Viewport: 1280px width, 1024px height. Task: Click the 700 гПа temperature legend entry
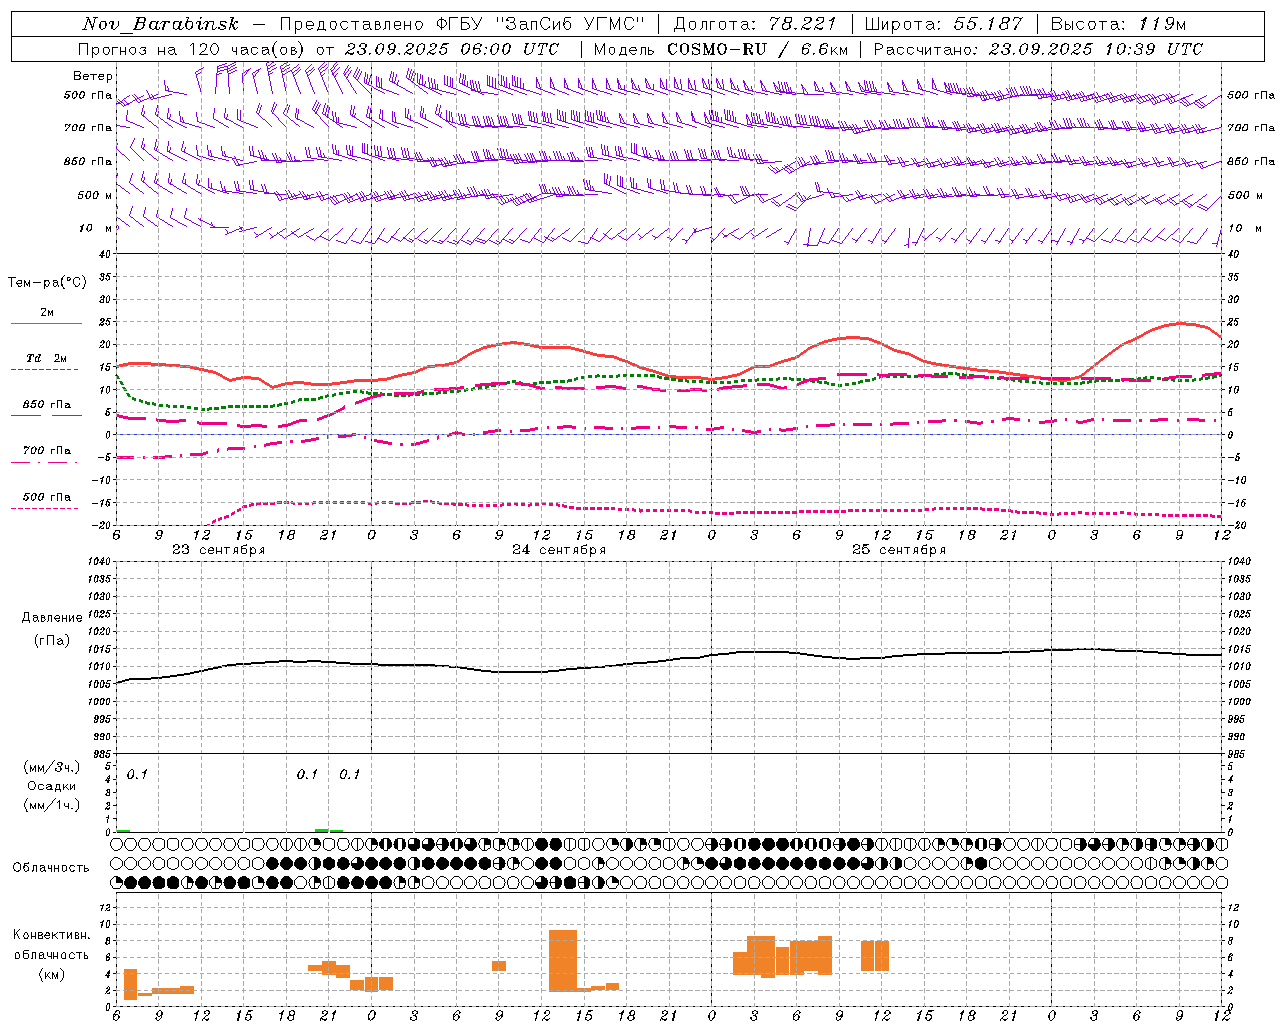coord(47,451)
